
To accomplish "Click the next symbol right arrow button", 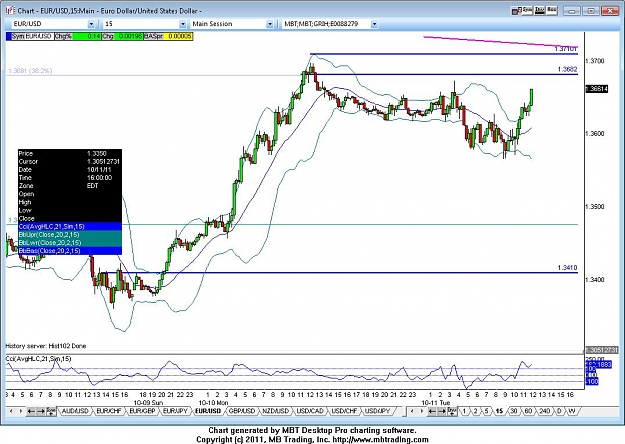I will [x=41, y=411].
